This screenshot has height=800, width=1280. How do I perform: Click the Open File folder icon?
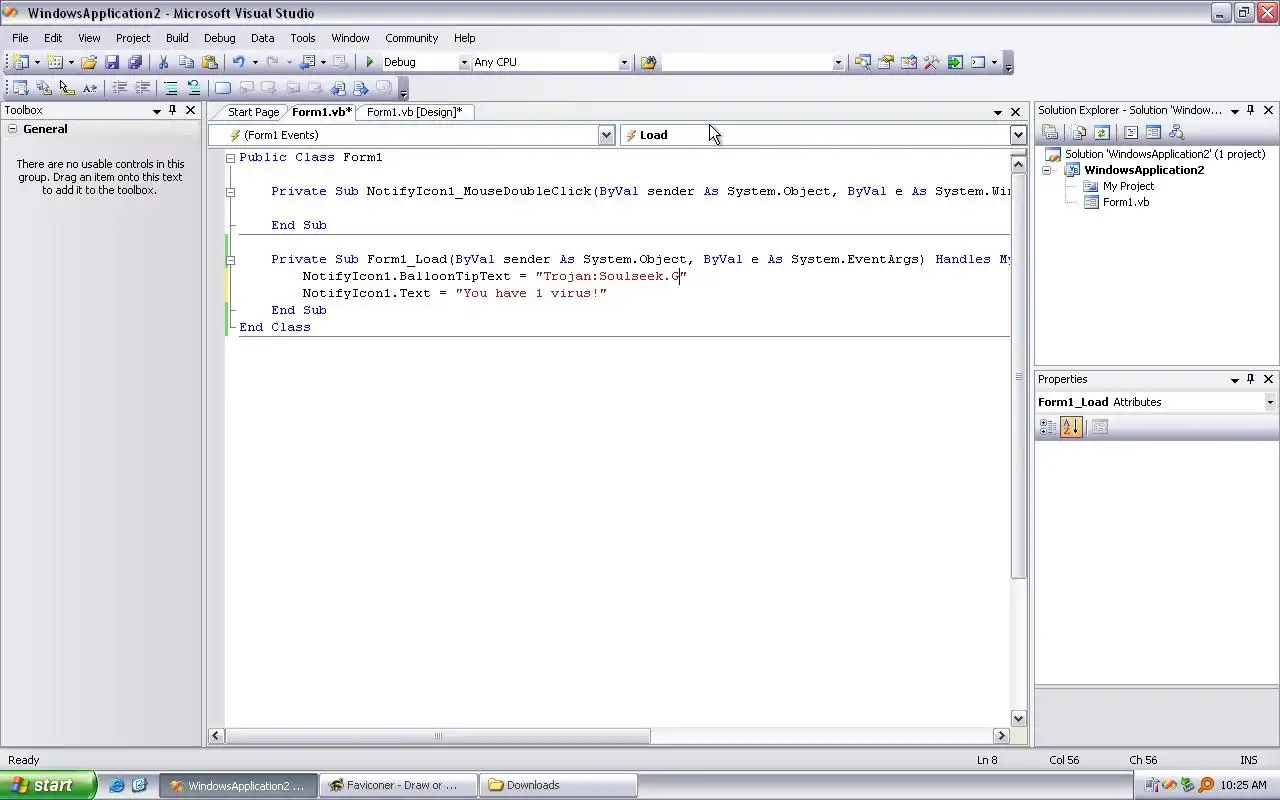(x=89, y=62)
